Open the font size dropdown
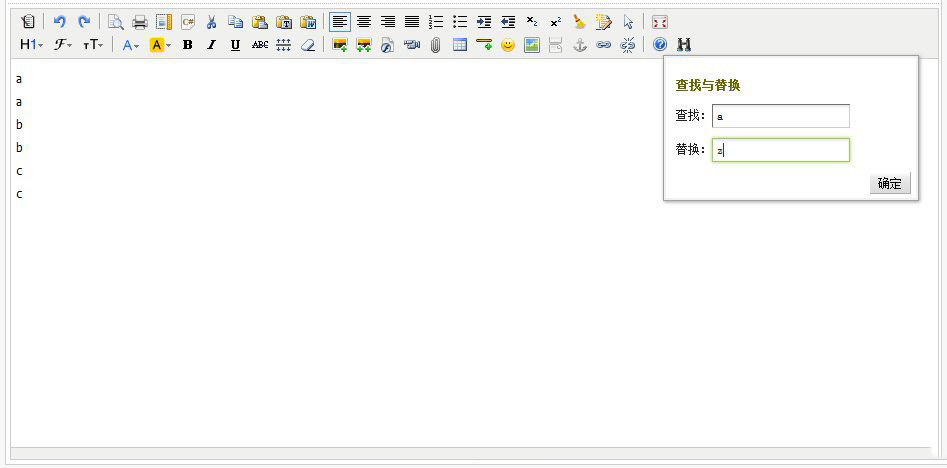Screen dimensions: 947x468 click(x=93, y=45)
